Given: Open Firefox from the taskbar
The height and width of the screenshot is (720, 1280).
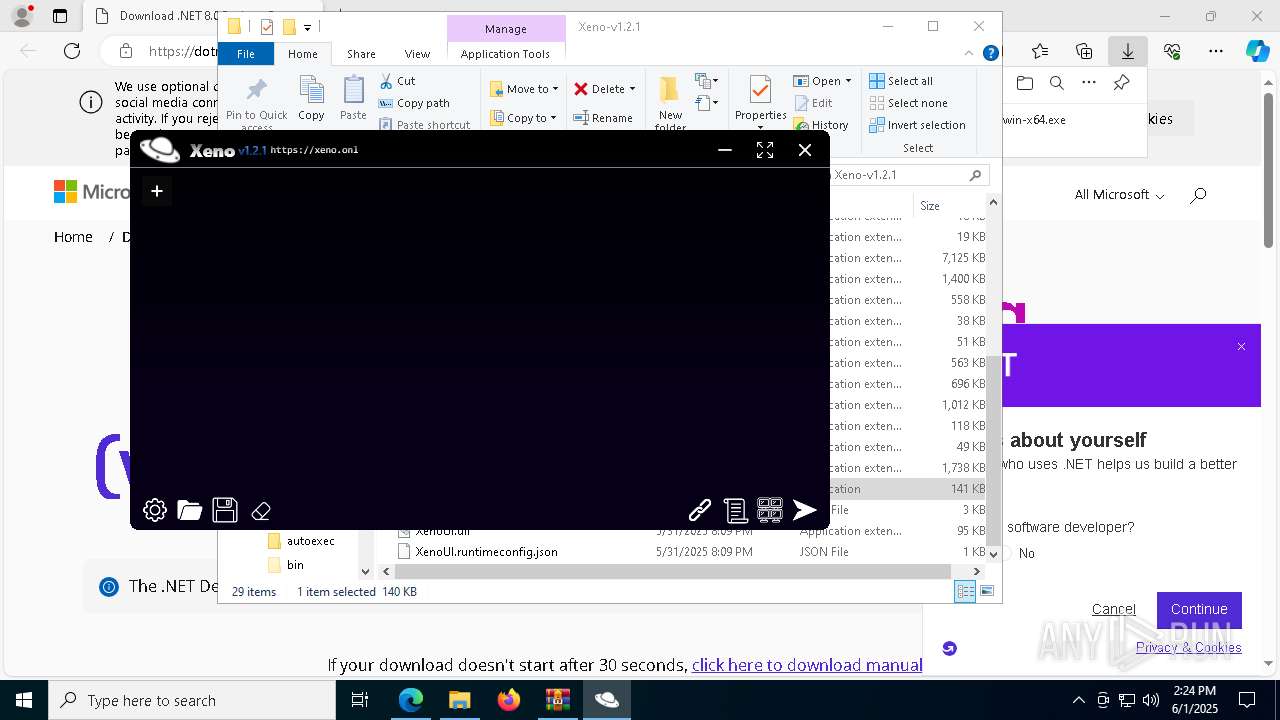Looking at the screenshot, I should click(x=509, y=700).
